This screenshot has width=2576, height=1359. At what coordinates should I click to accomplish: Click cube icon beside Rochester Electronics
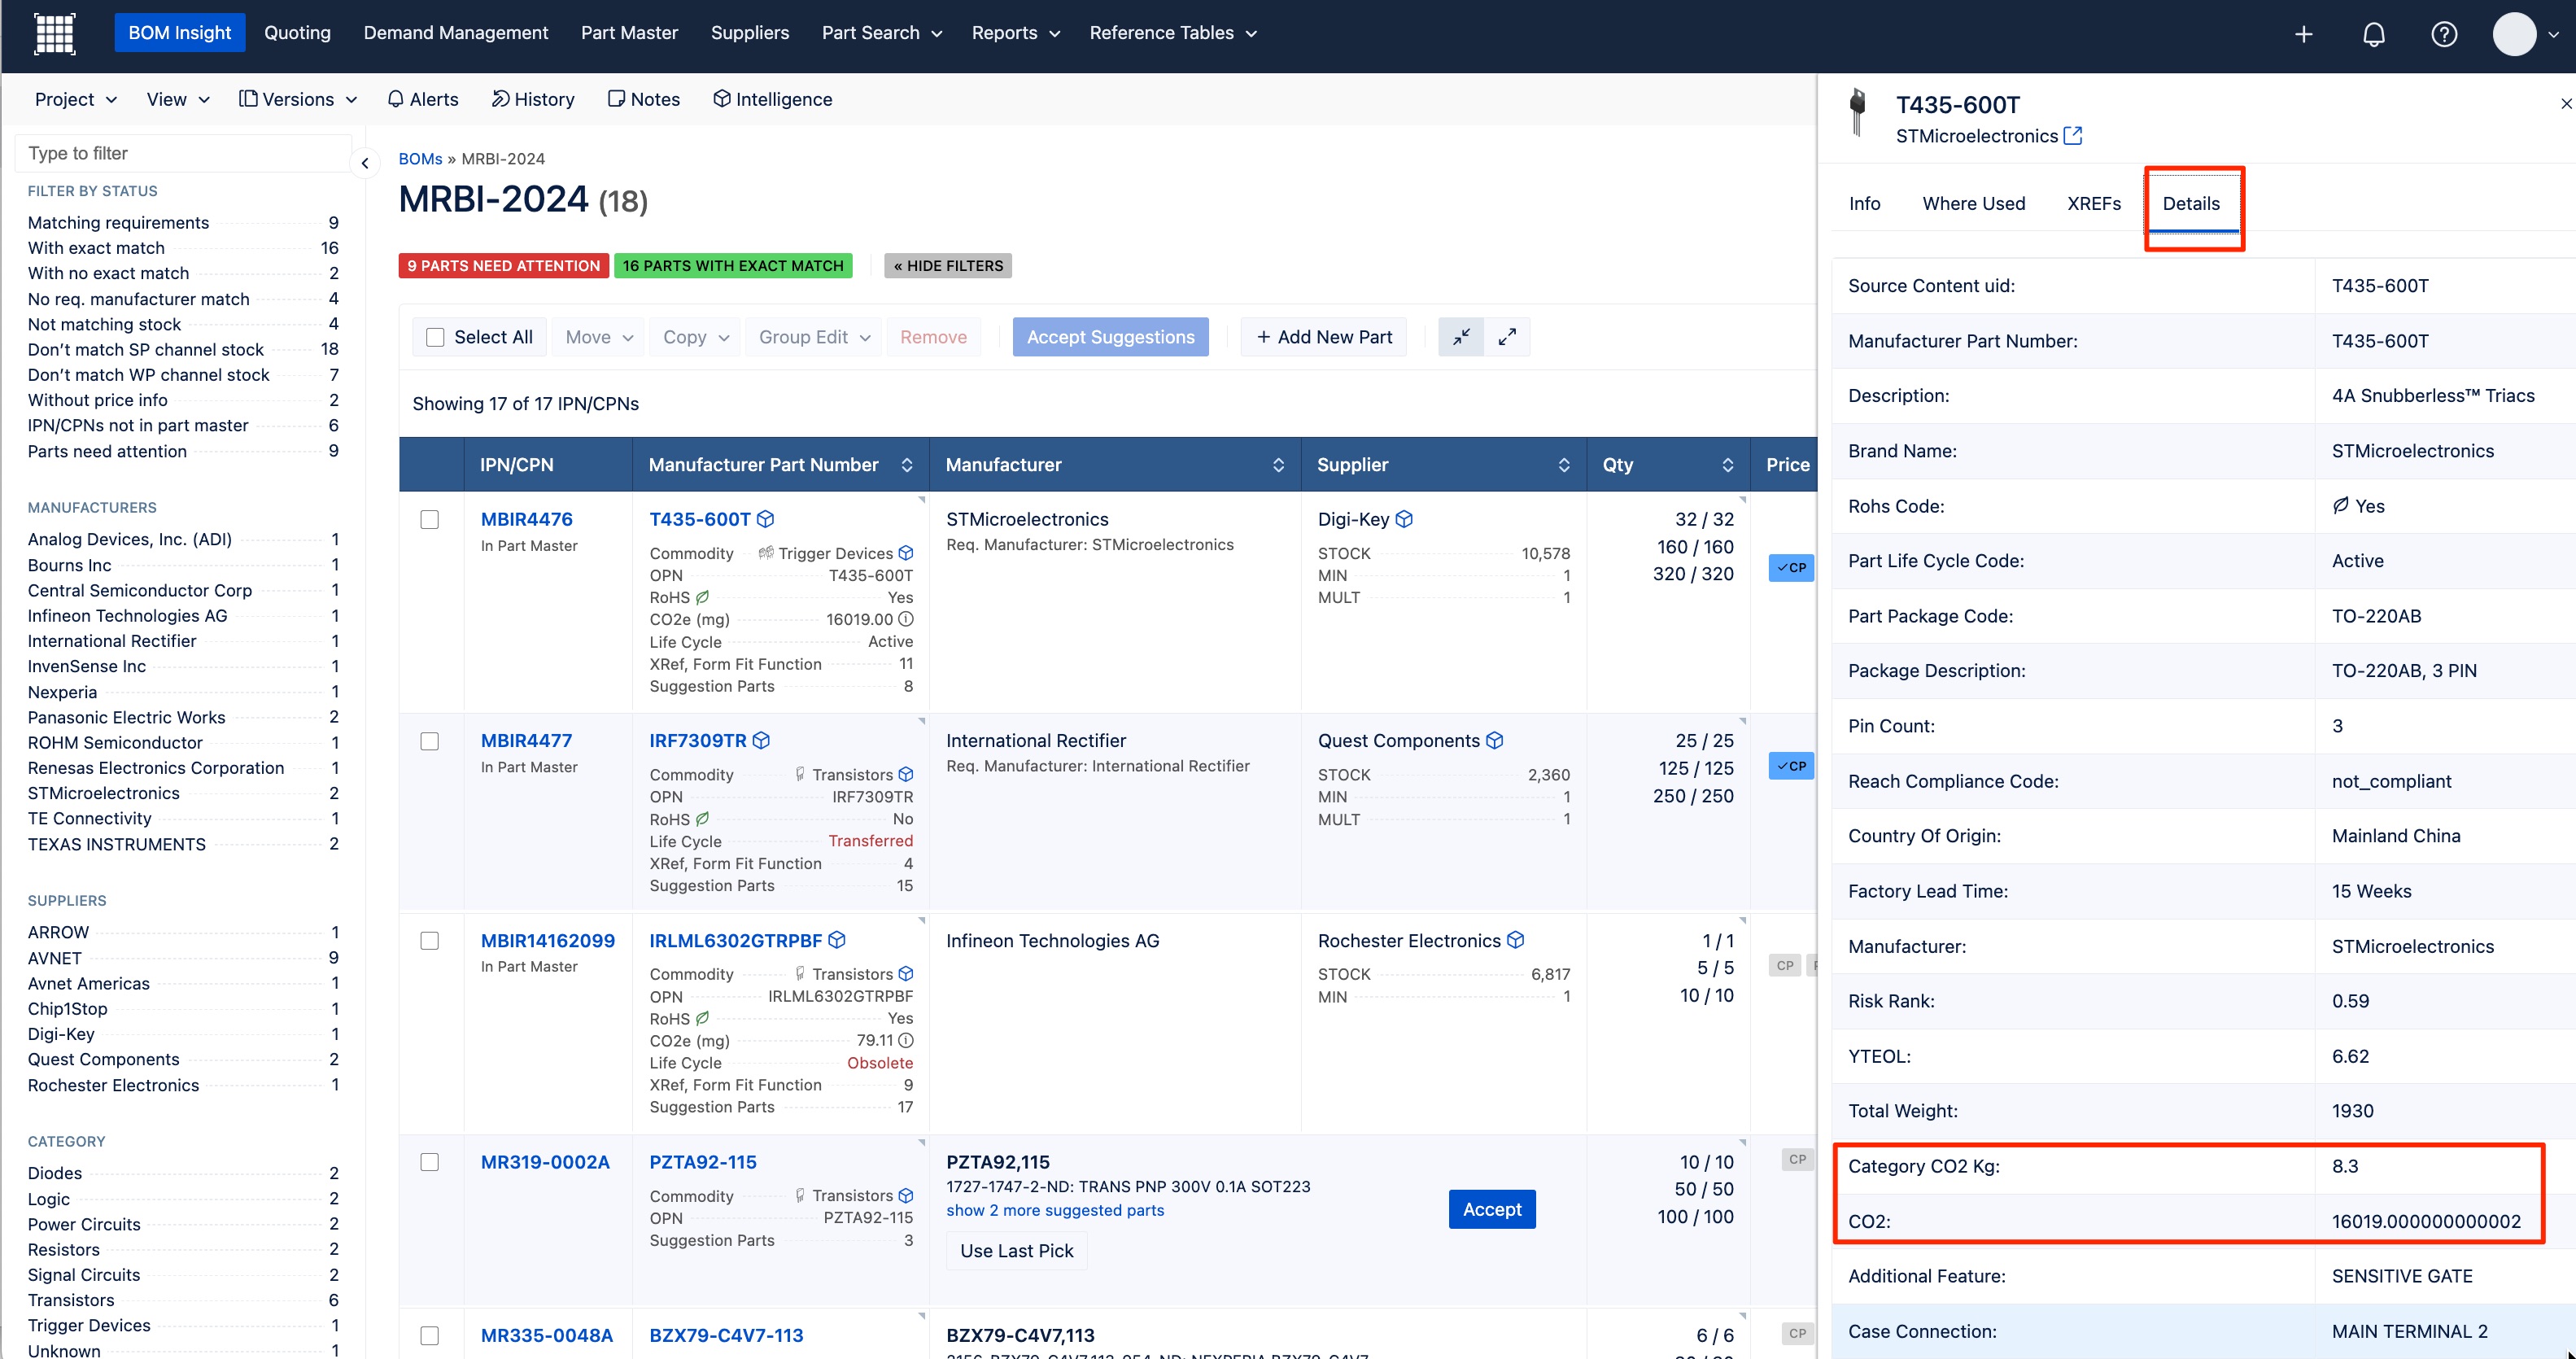[1515, 940]
